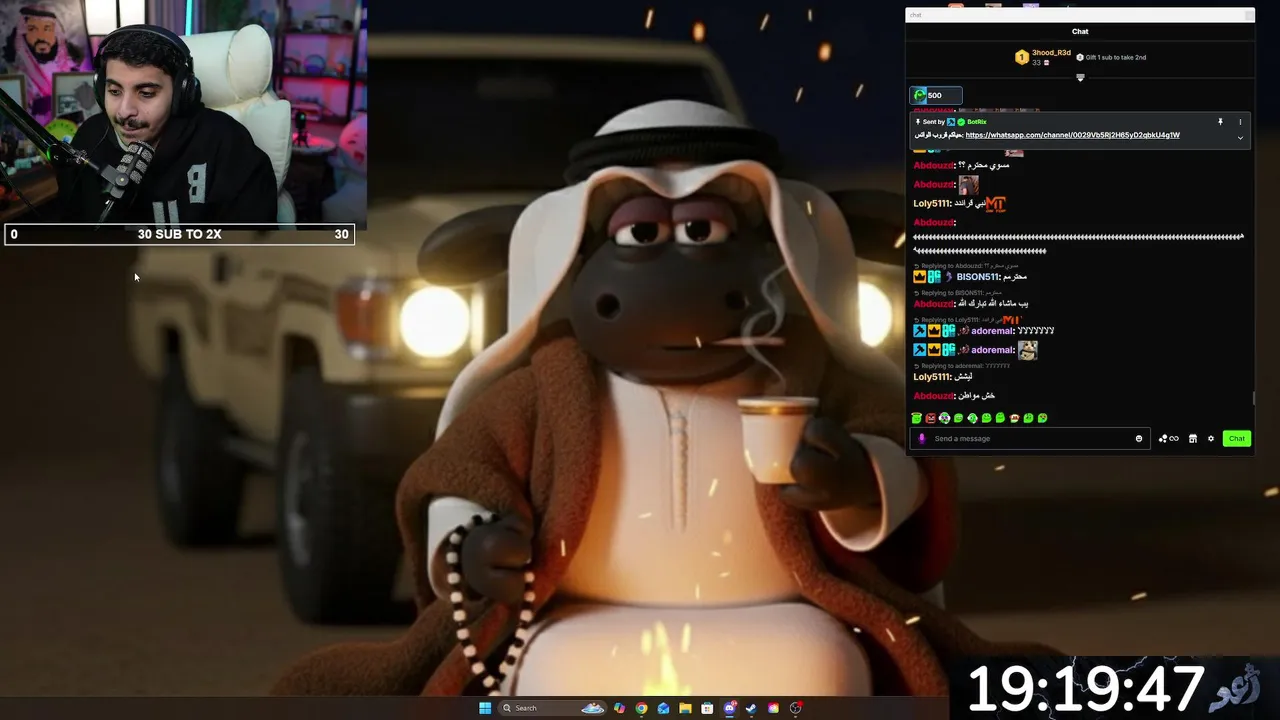Click crown badge next to BISON511

point(919,277)
